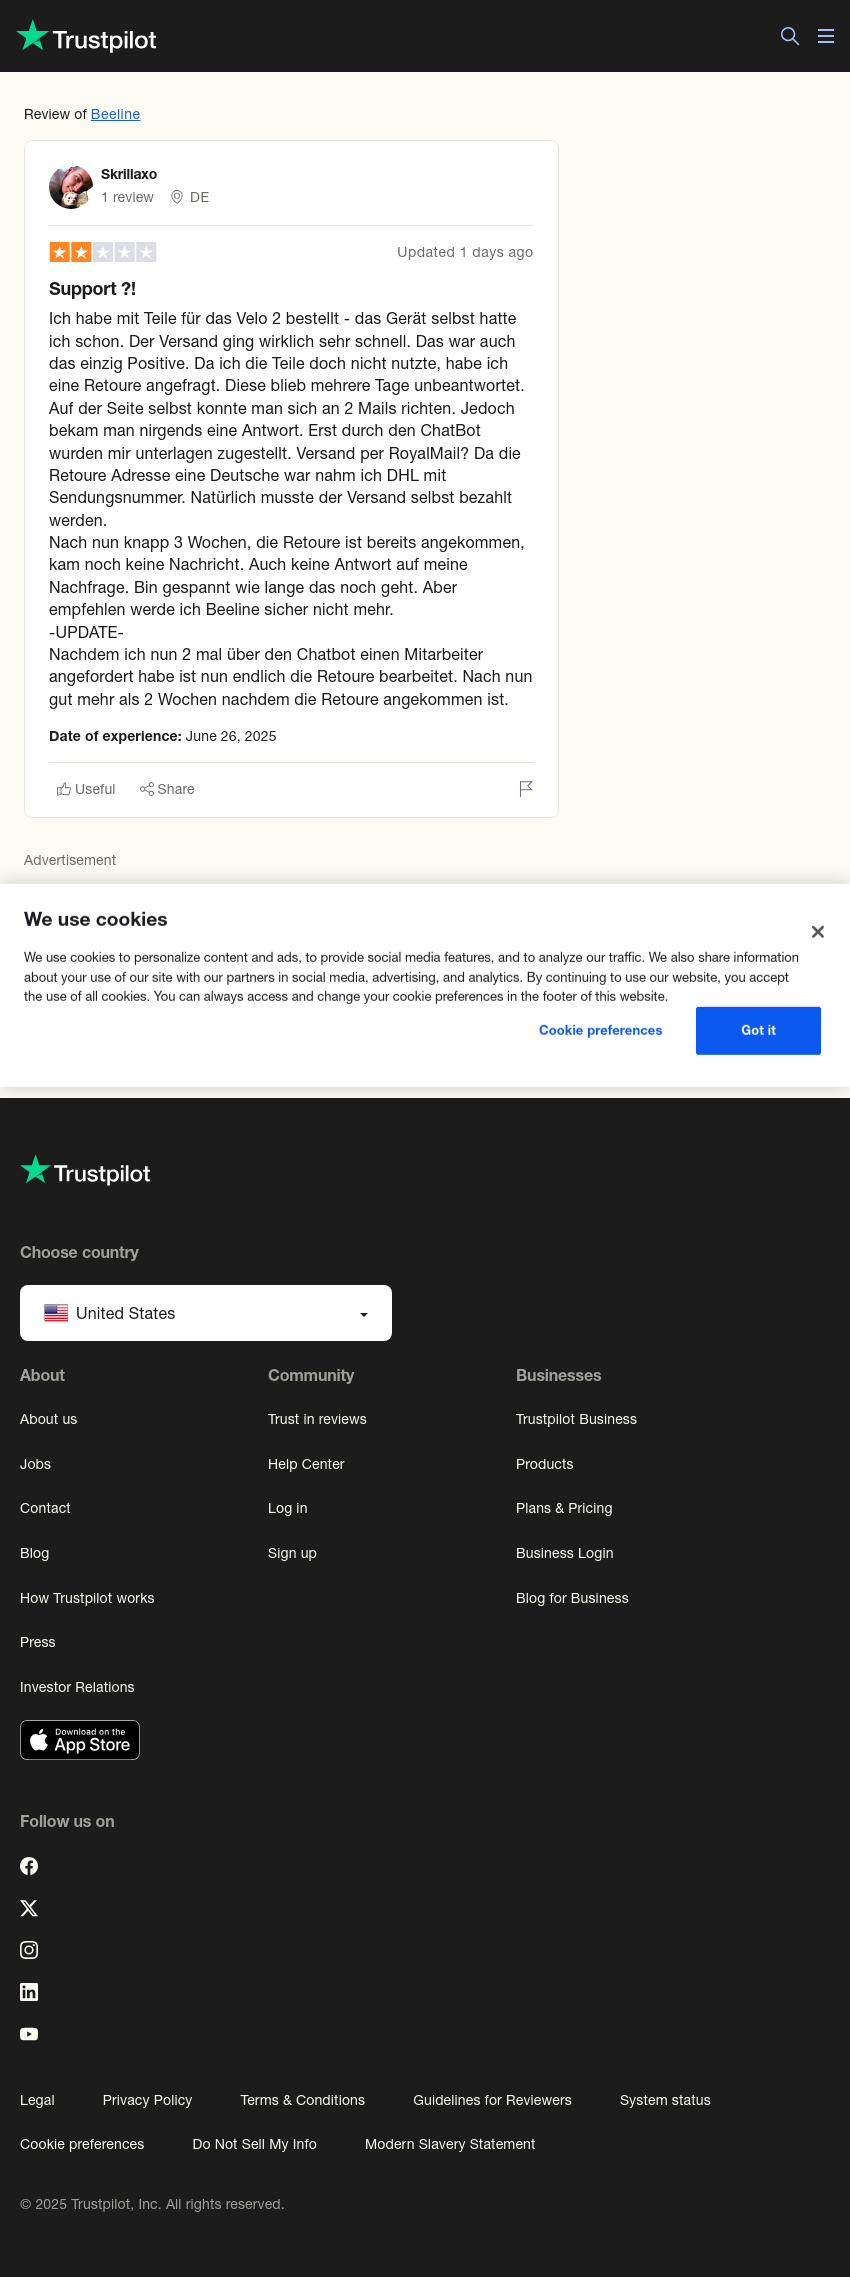This screenshot has width=850, height=2277.
Task: Open Modern Slavery Statement link
Action: tap(450, 2144)
